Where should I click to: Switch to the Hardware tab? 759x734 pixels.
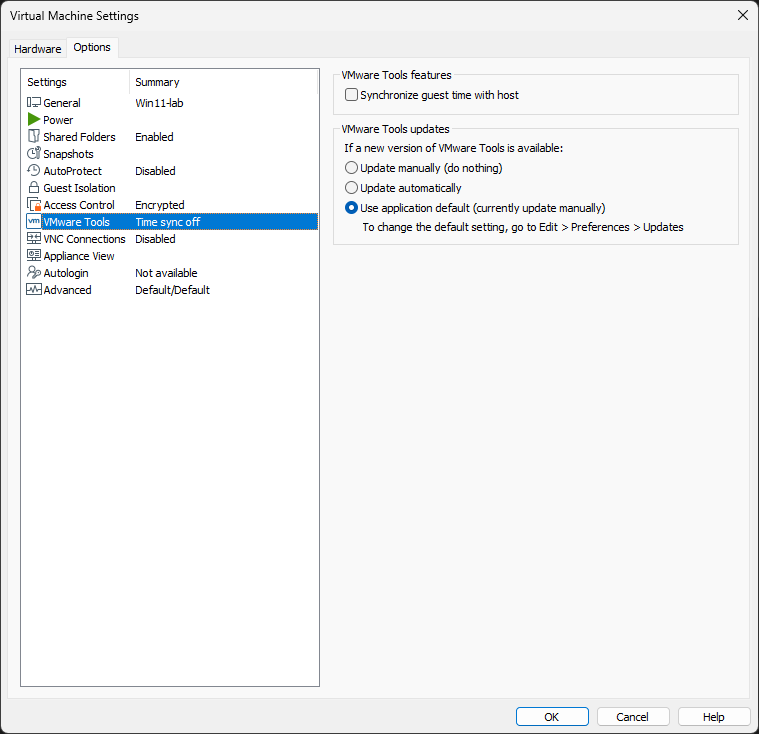click(38, 49)
